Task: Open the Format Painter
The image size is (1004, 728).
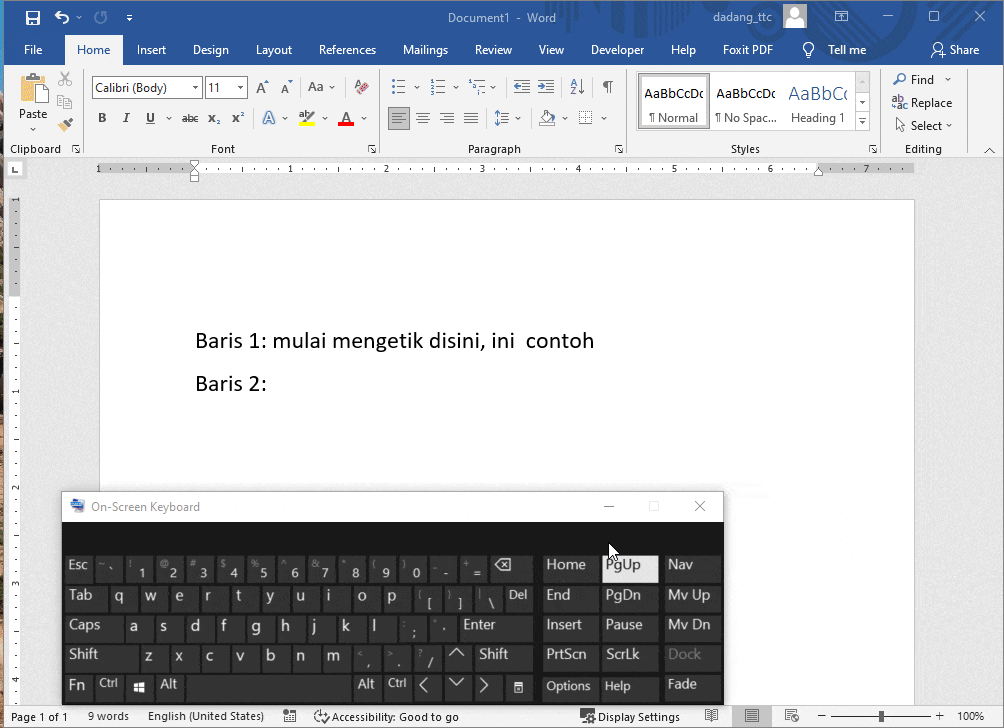Action: click(65, 124)
